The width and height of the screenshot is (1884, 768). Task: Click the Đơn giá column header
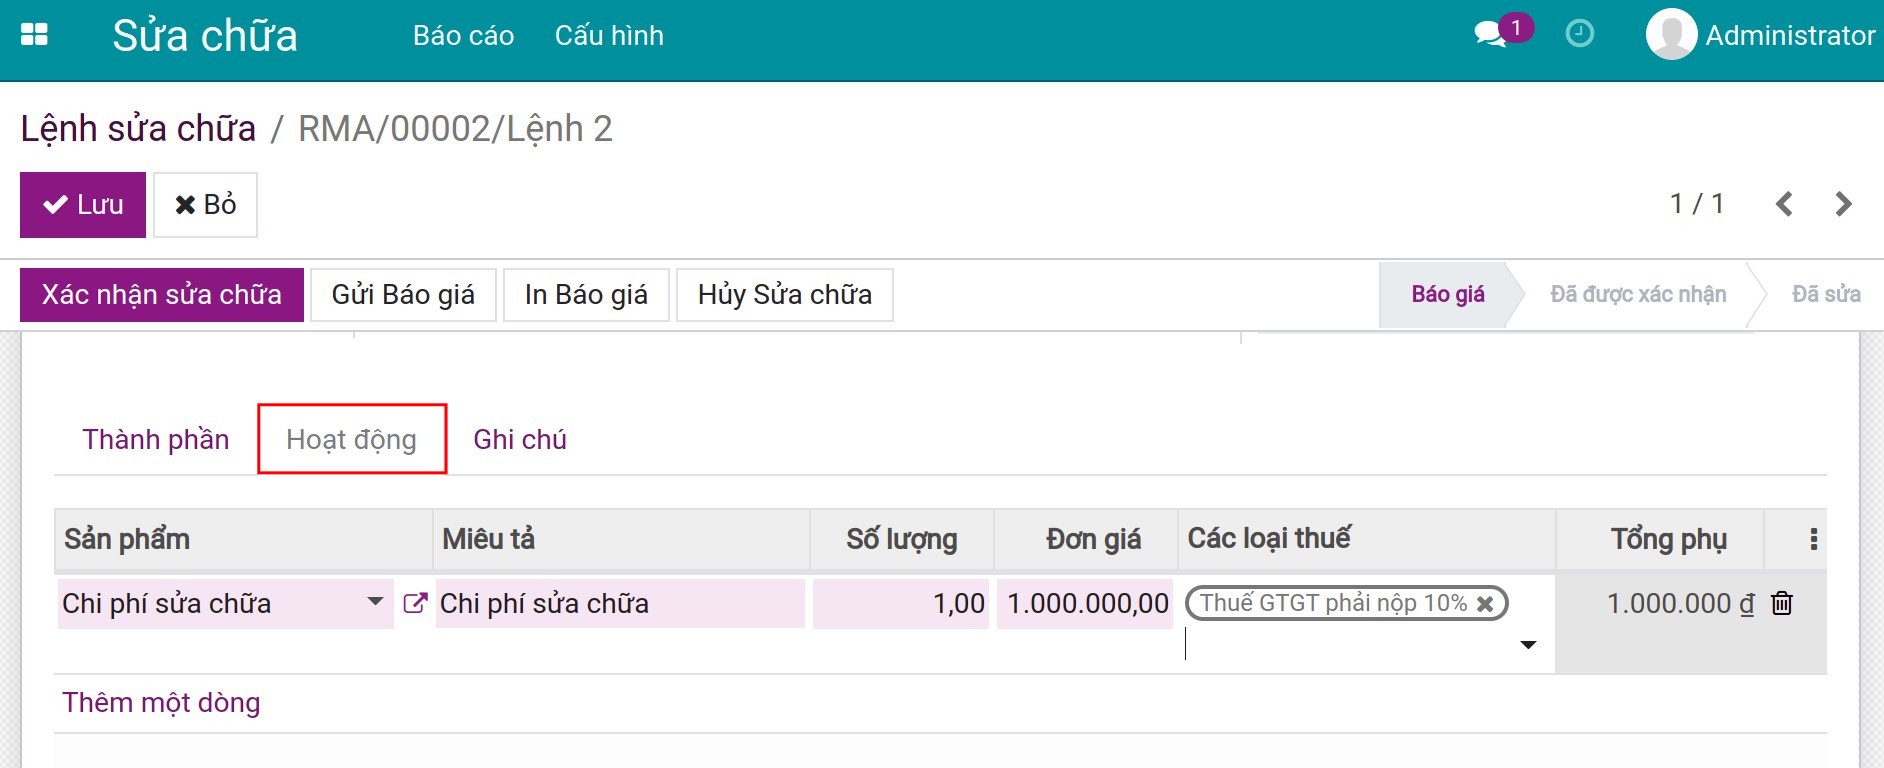(1086, 539)
